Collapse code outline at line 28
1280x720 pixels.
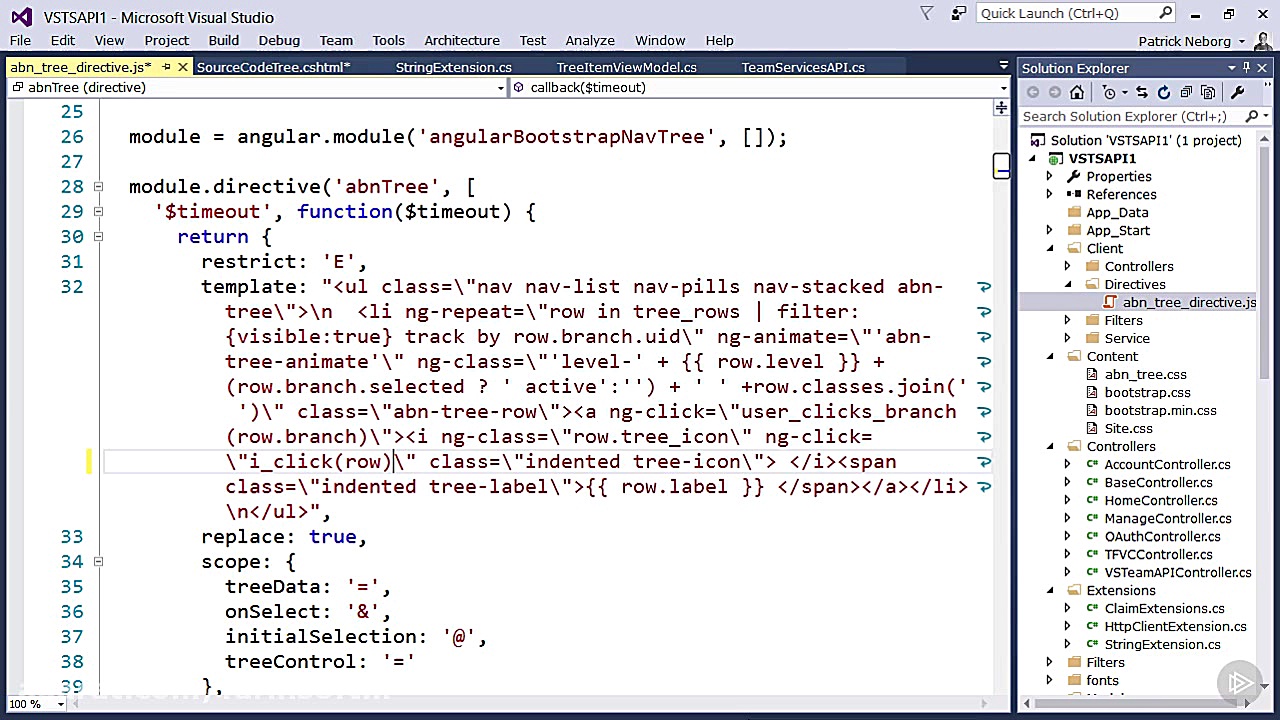pos(98,187)
